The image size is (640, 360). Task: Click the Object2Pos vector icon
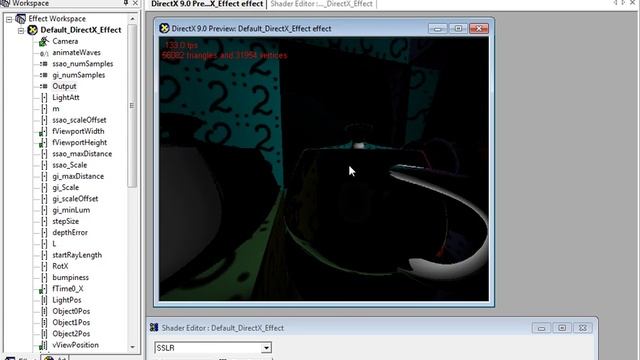click(x=44, y=334)
